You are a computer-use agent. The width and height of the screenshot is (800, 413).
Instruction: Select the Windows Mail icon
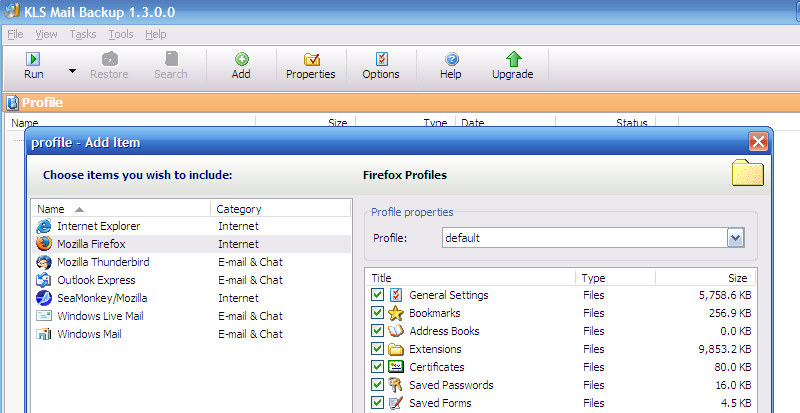pos(44,334)
